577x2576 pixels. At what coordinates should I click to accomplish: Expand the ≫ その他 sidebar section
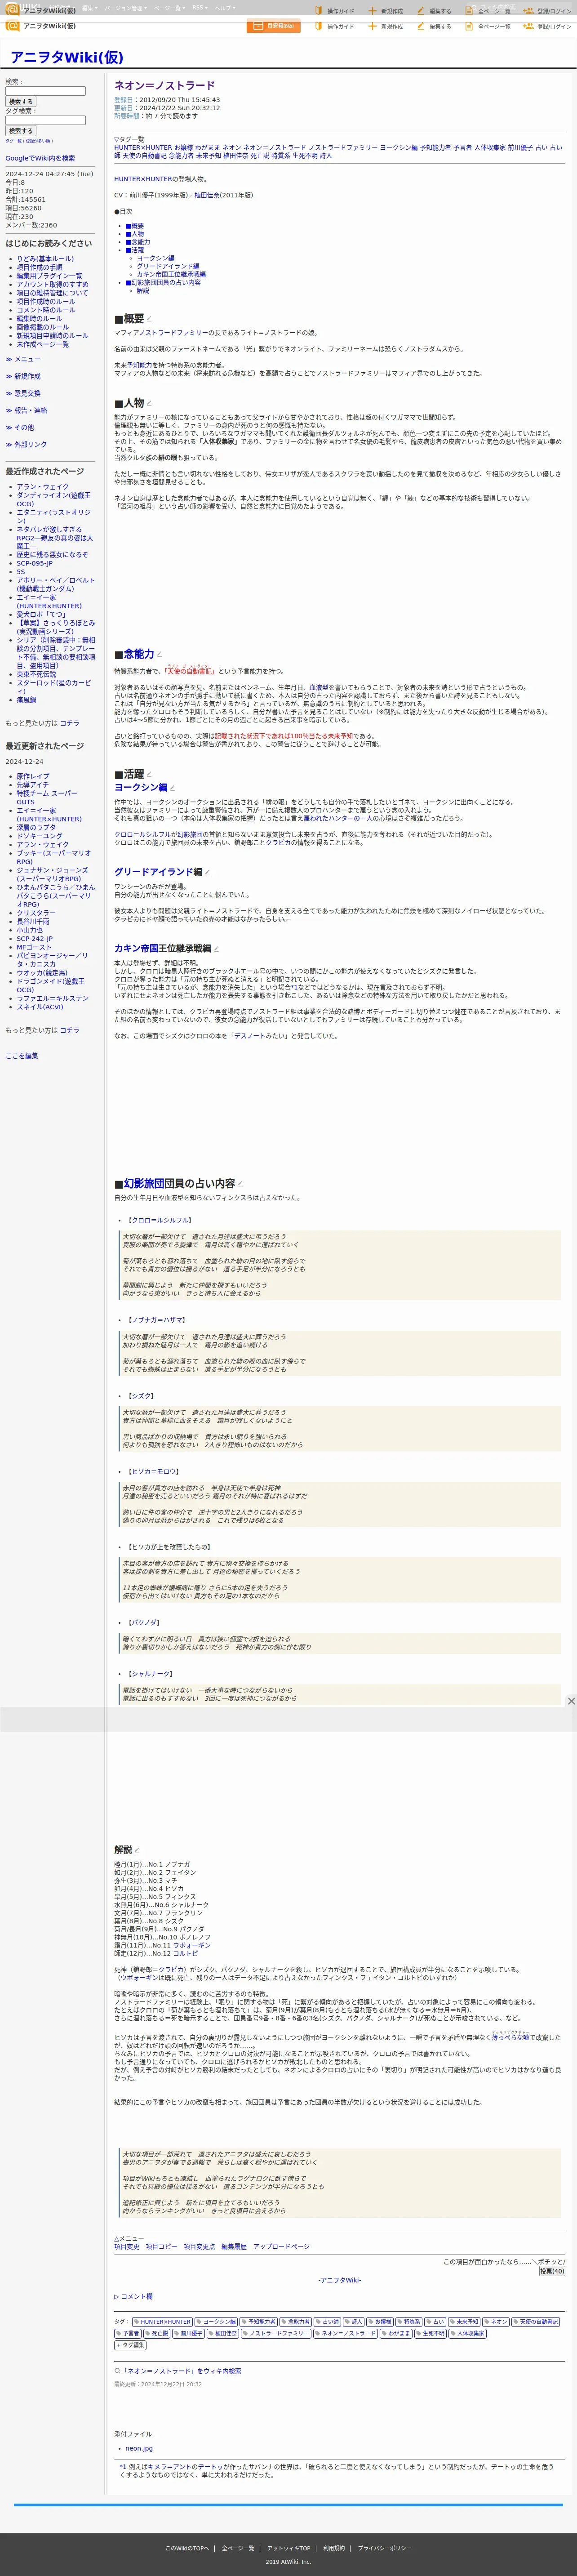pyautogui.click(x=20, y=427)
